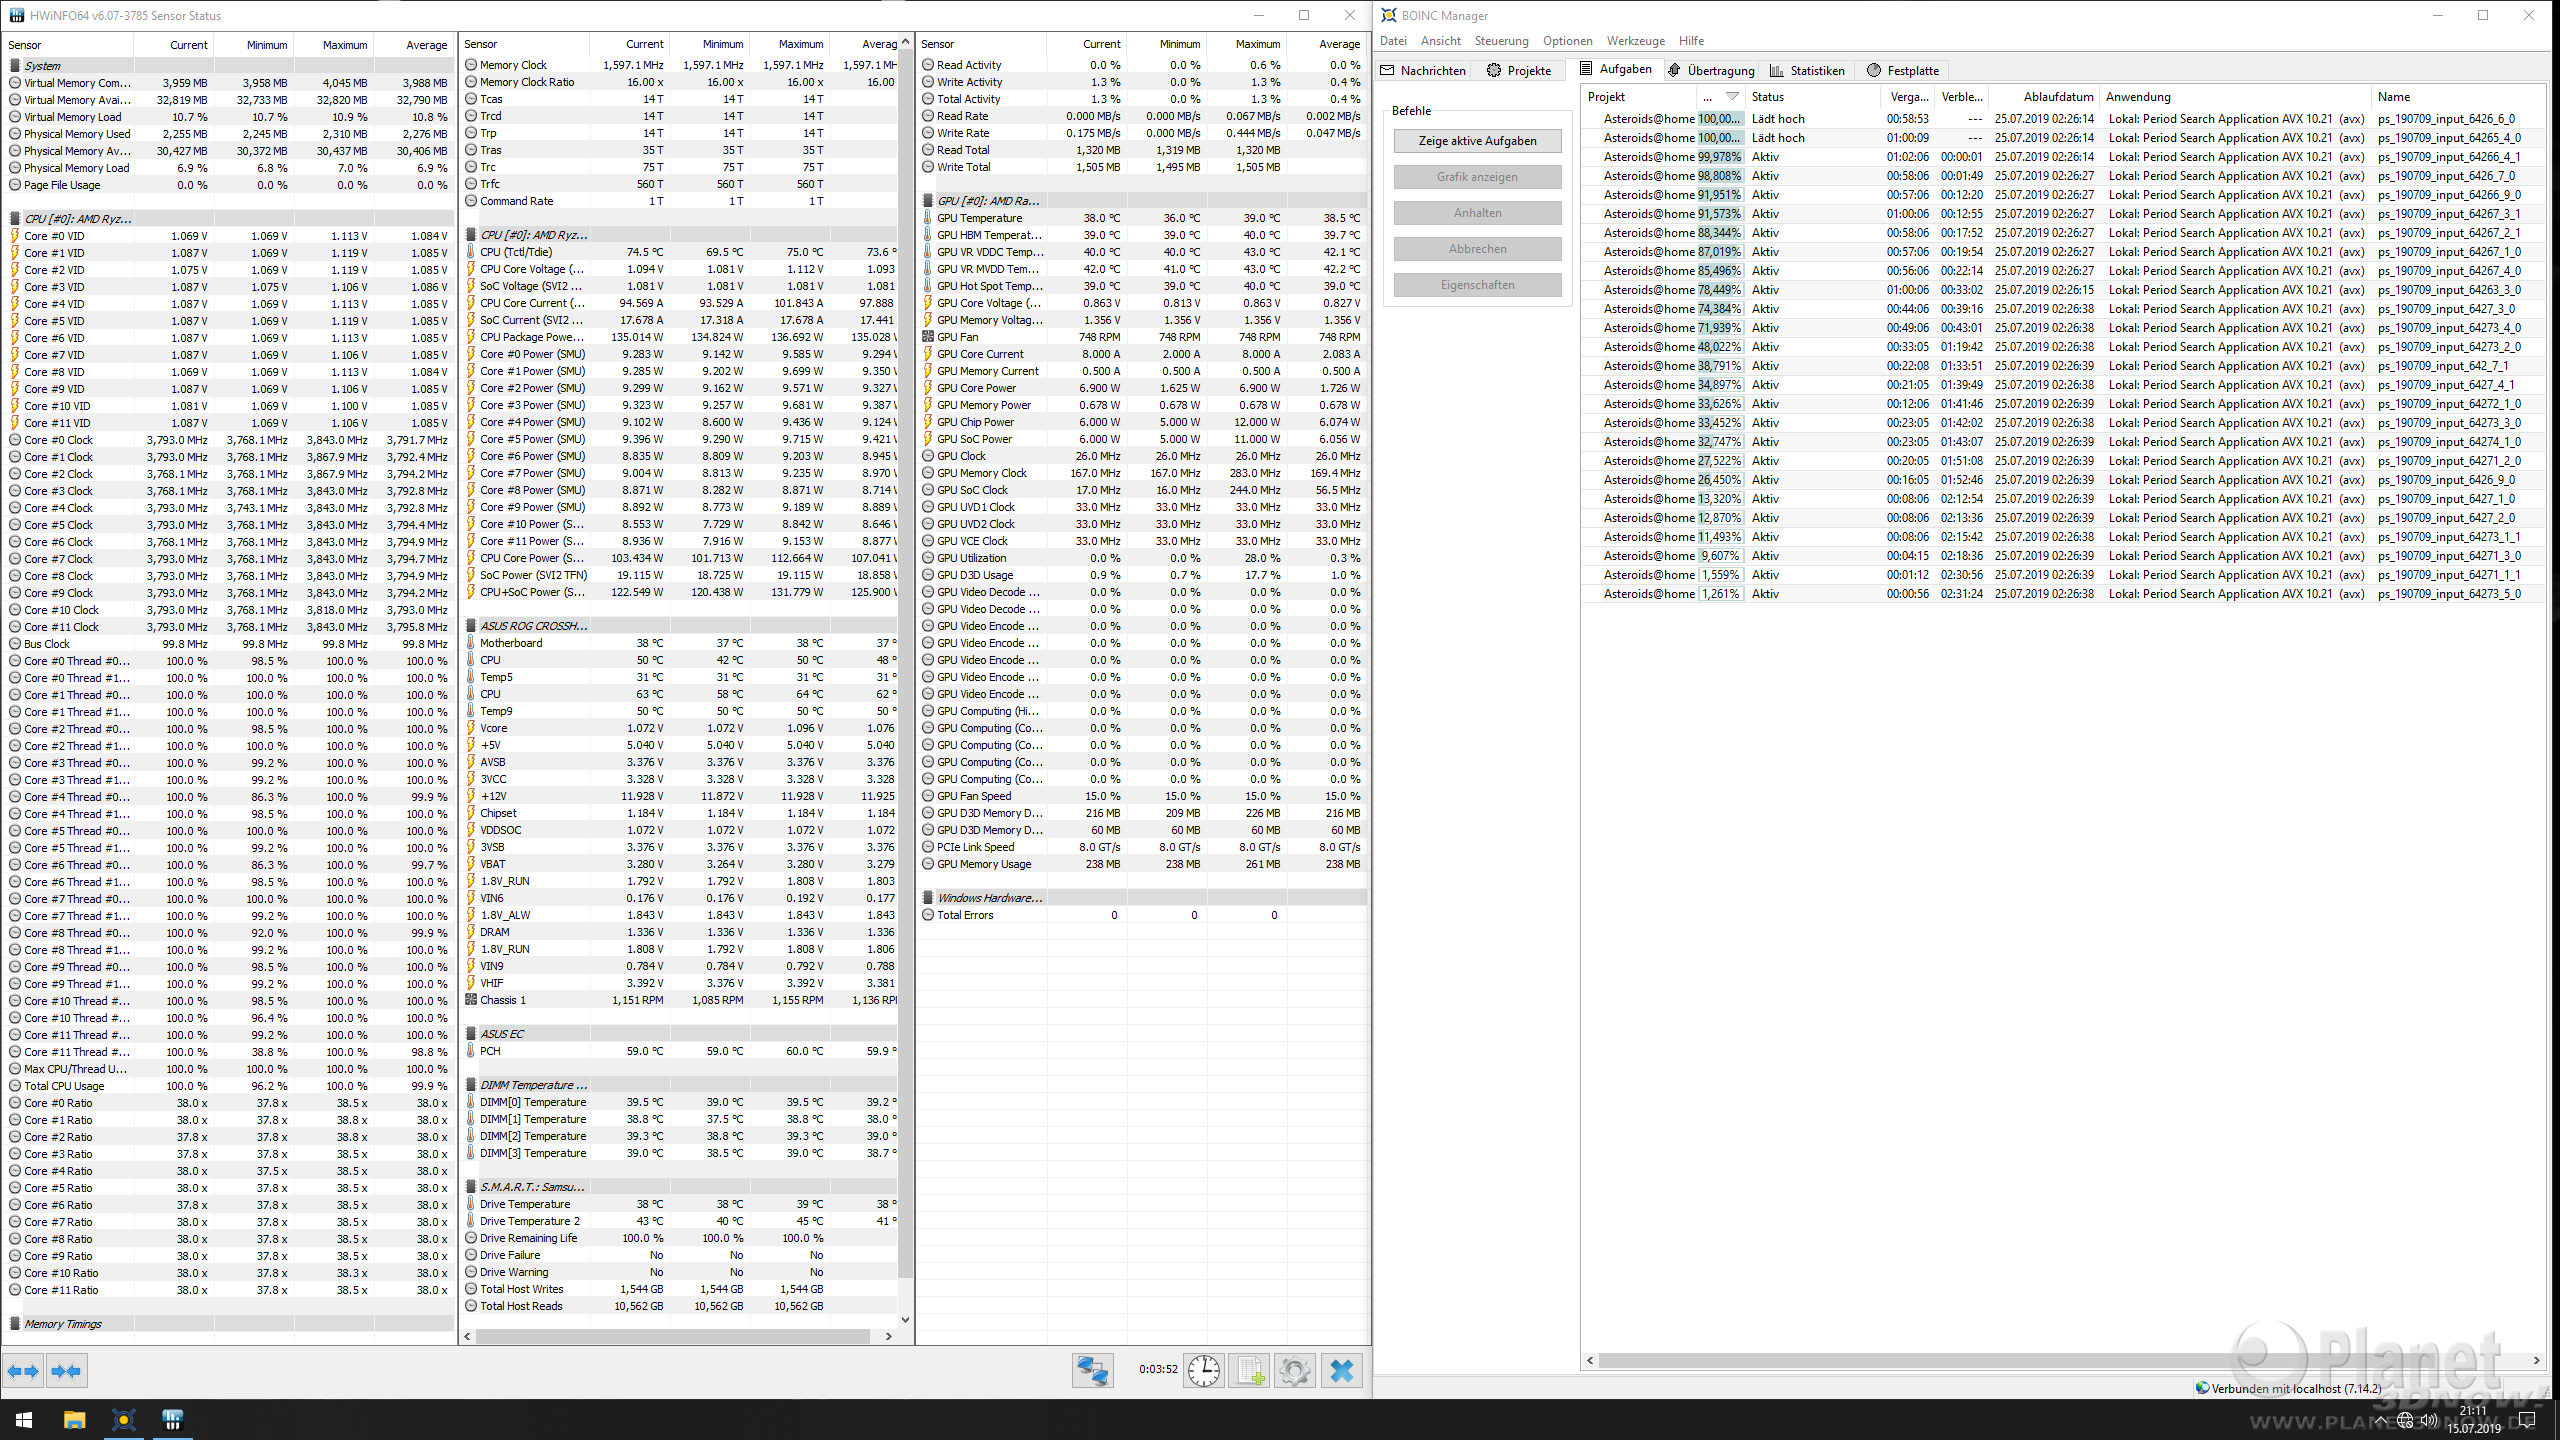Click BOINC Manager taskbar icon
This screenshot has height=1440, width=2560.
click(x=123, y=1420)
